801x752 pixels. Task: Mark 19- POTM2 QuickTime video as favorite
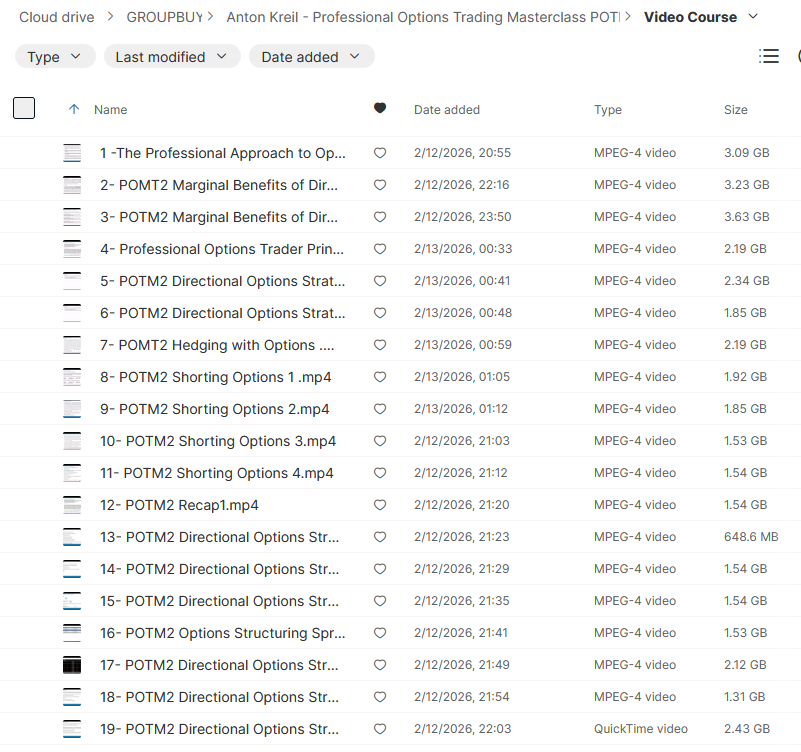coord(380,729)
